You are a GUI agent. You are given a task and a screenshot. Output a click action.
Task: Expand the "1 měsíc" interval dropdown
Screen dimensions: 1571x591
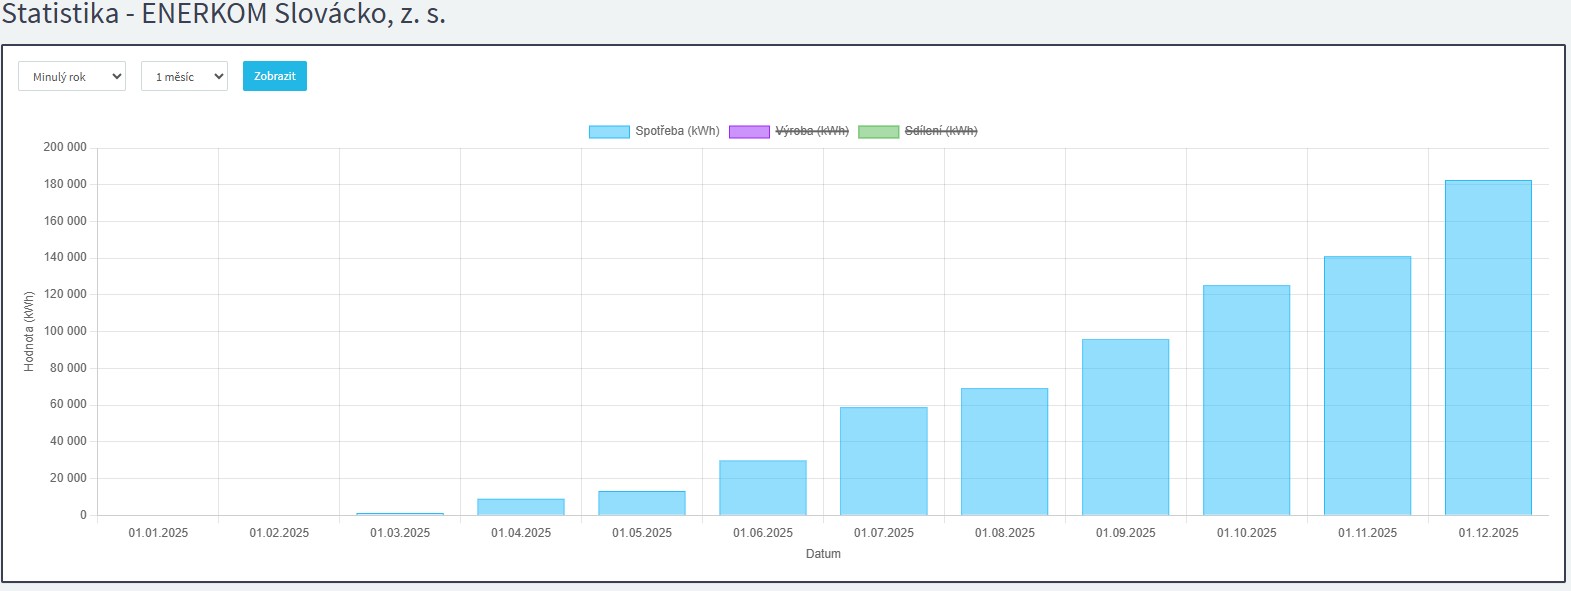(x=184, y=77)
